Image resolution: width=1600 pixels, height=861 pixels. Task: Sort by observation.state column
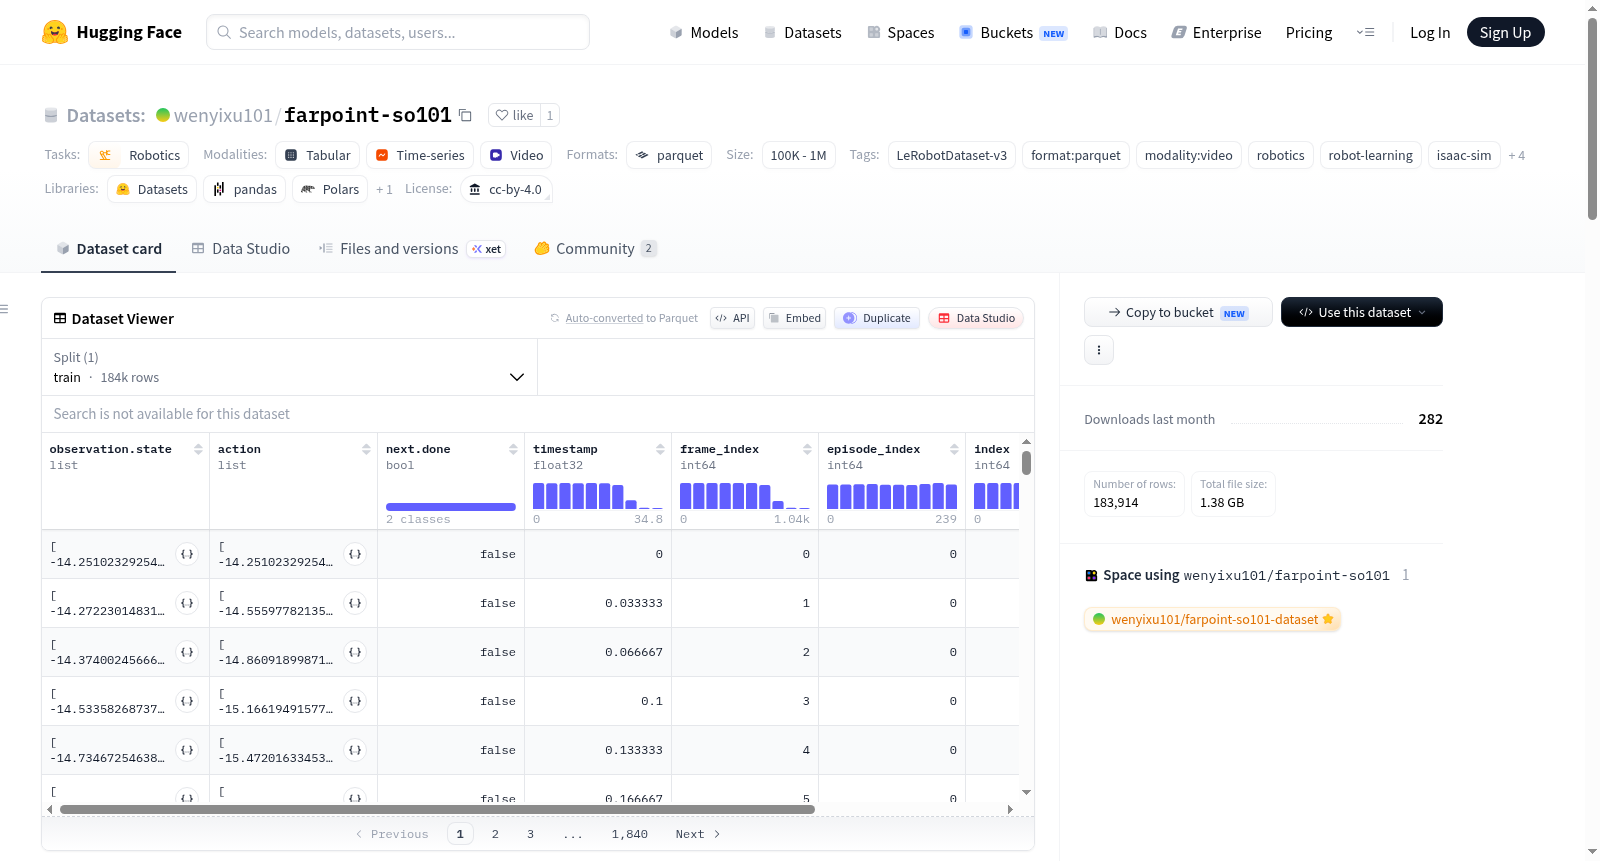(x=198, y=449)
